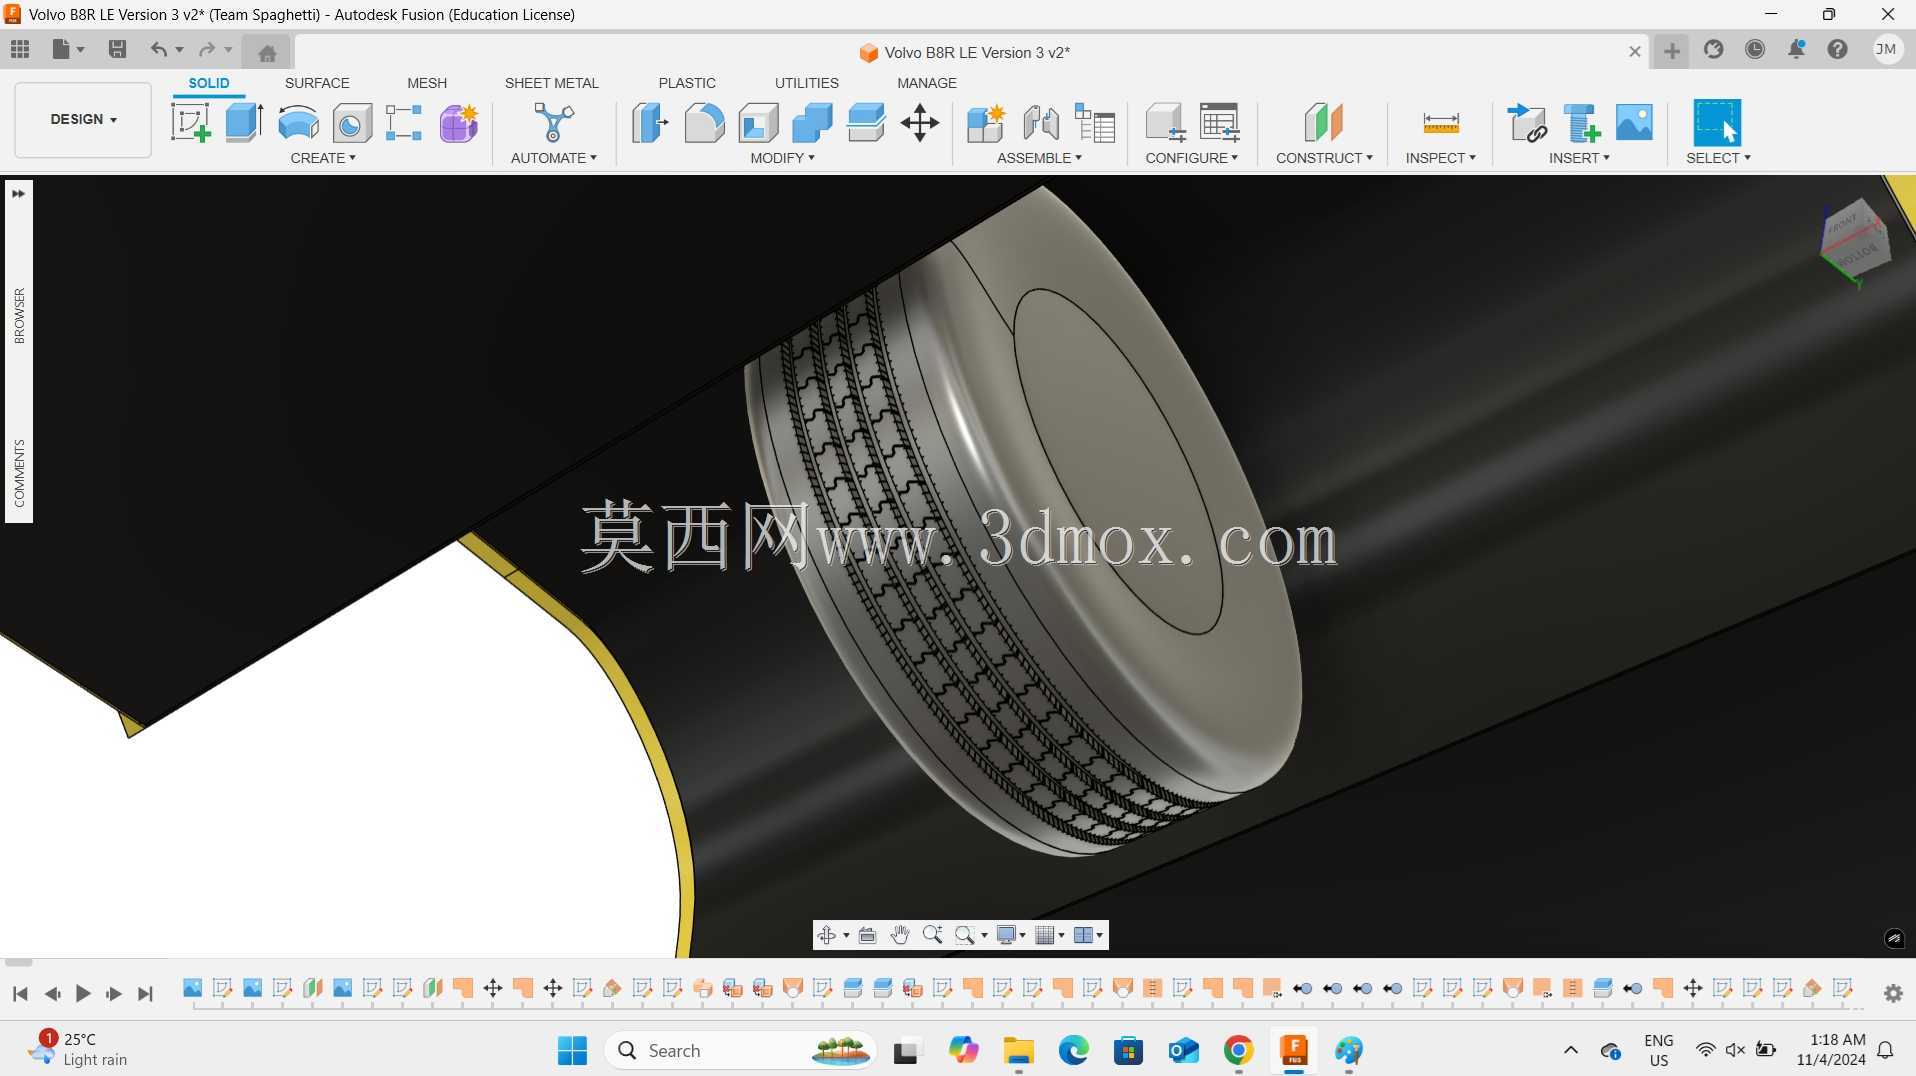Switch to the SURFACE tab
Image resolution: width=1916 pixels, height=1076 pixels.
click(x=317, y=83)
